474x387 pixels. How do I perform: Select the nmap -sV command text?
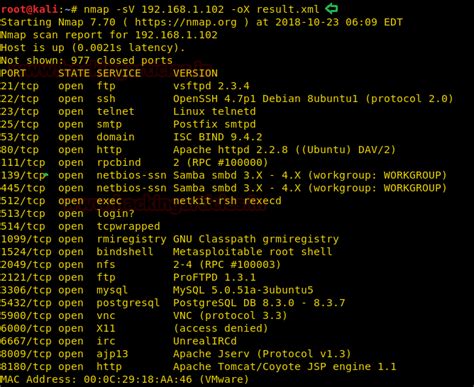point(109,9)
